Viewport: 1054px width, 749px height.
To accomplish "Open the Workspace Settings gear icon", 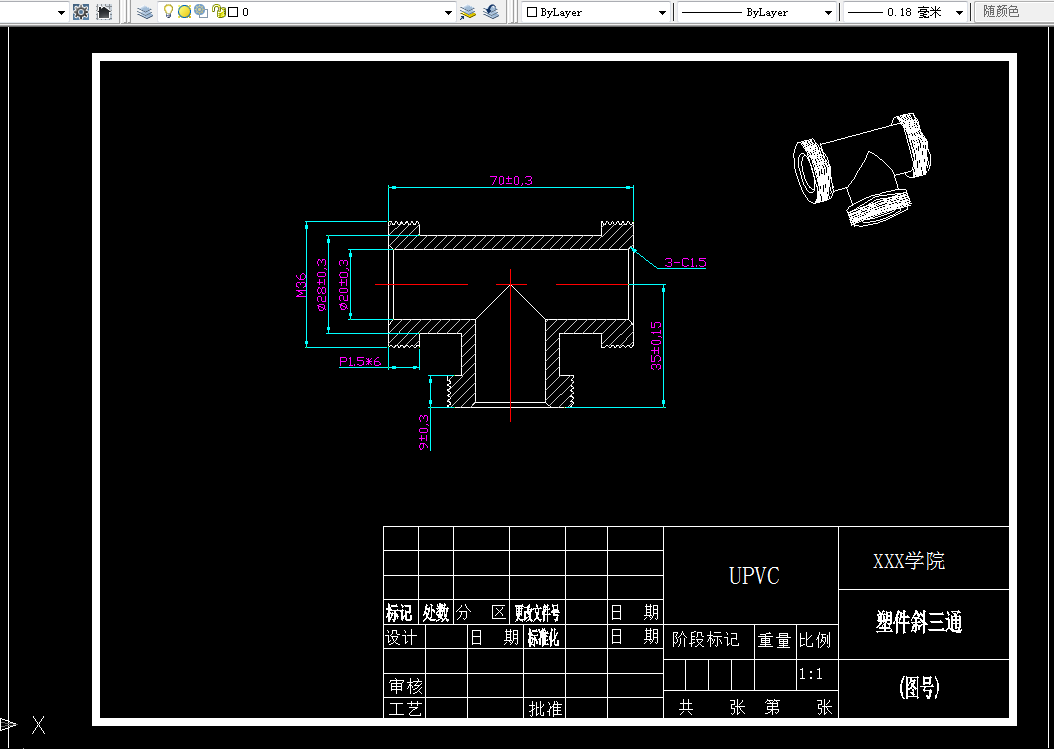I will point(81,11).
